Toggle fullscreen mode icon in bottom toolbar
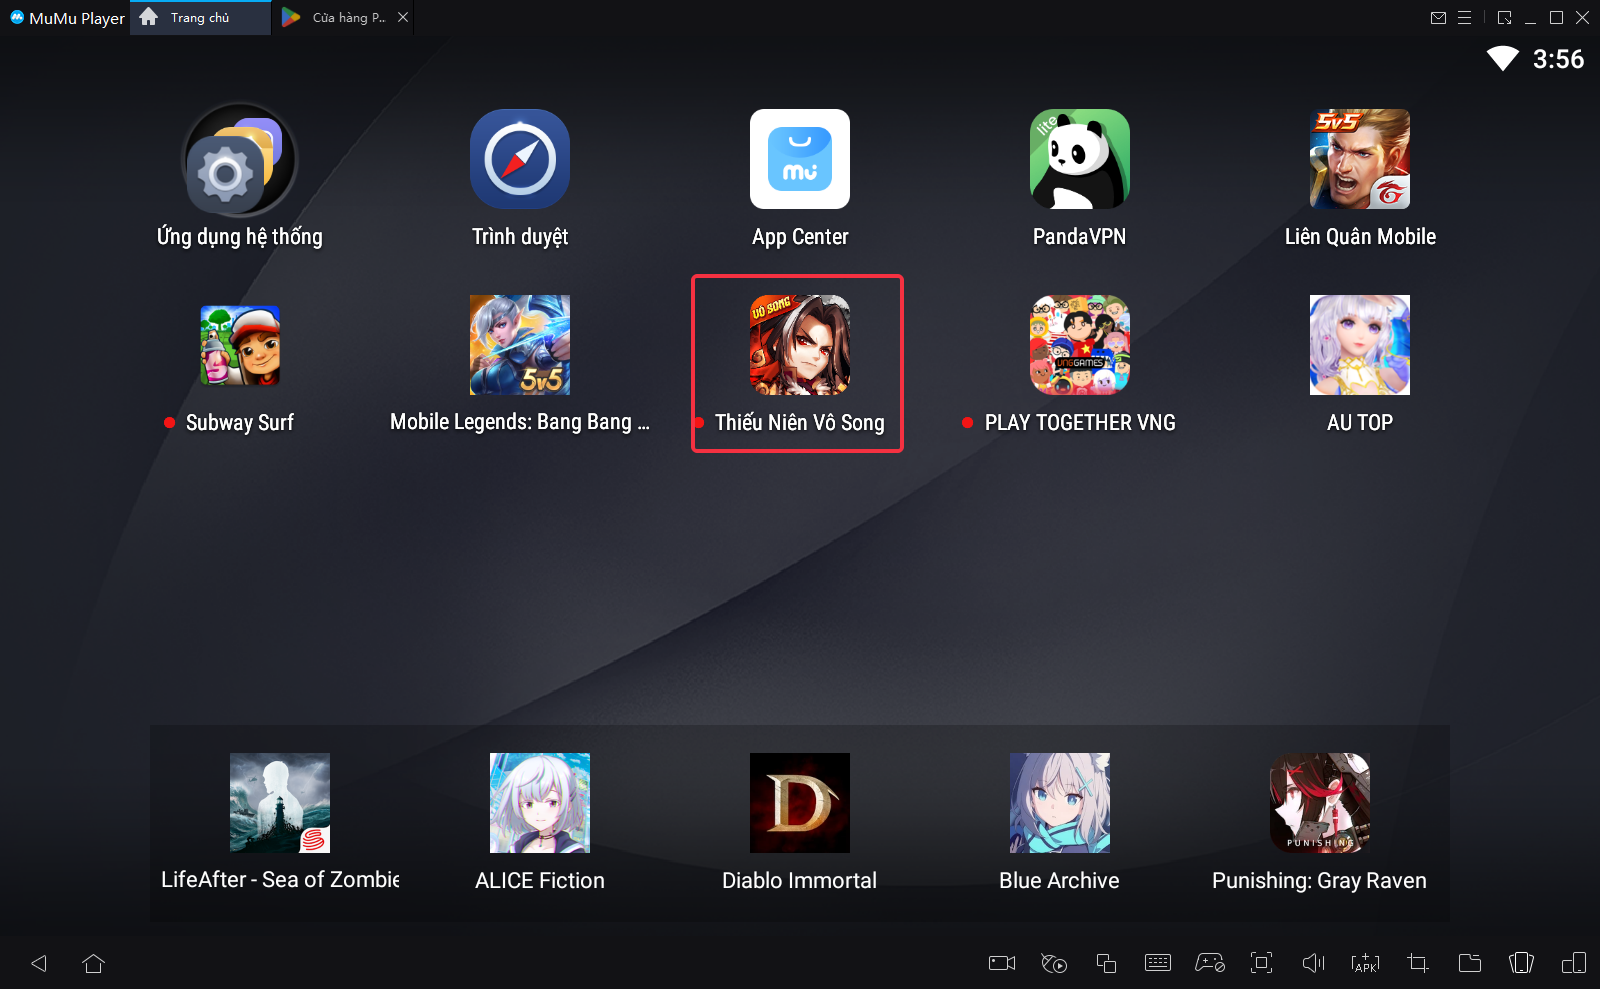This screenshot has width=1600, height=989. 1261,963
